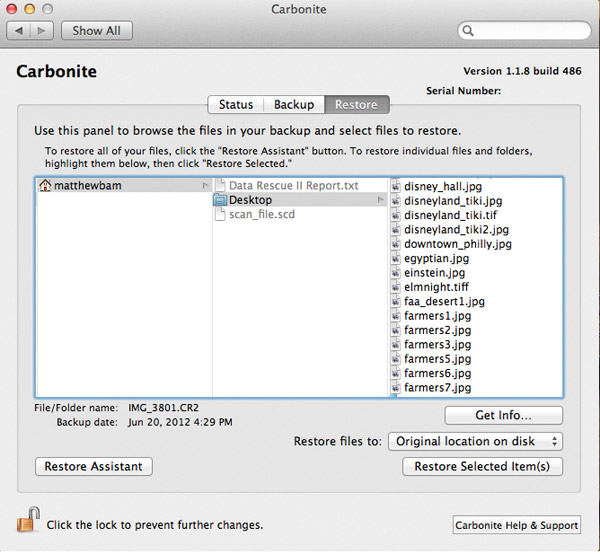The width and height of the screenshot is (600, 554).
Task: Click the file icon for farmers1.jpg
Action: 396,316
